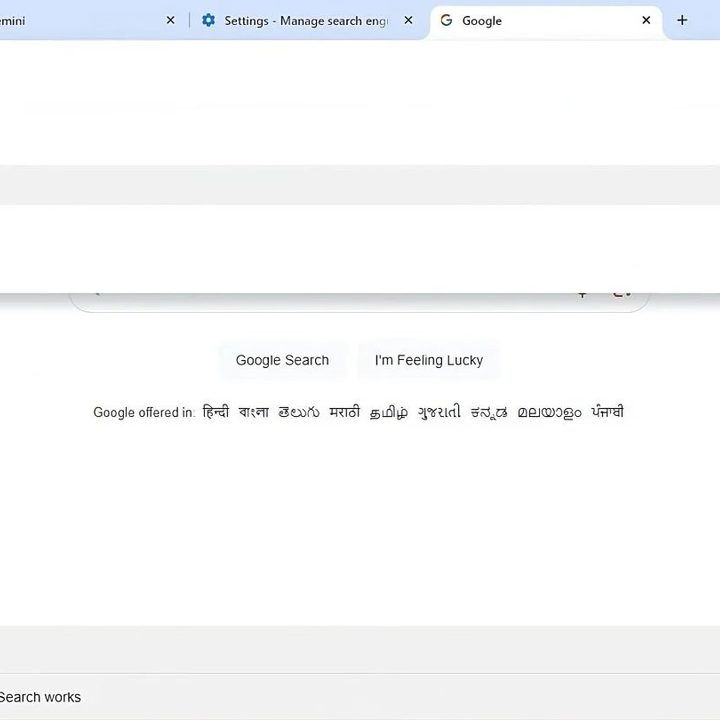Select the Google browser tab
Image resolution: width=720 pixels, height=720 pixels.
coord(546,21)
